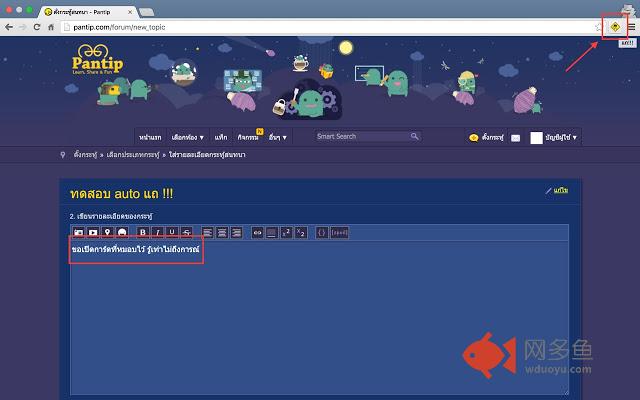Select the Pantip browser tab

[88, 12]
